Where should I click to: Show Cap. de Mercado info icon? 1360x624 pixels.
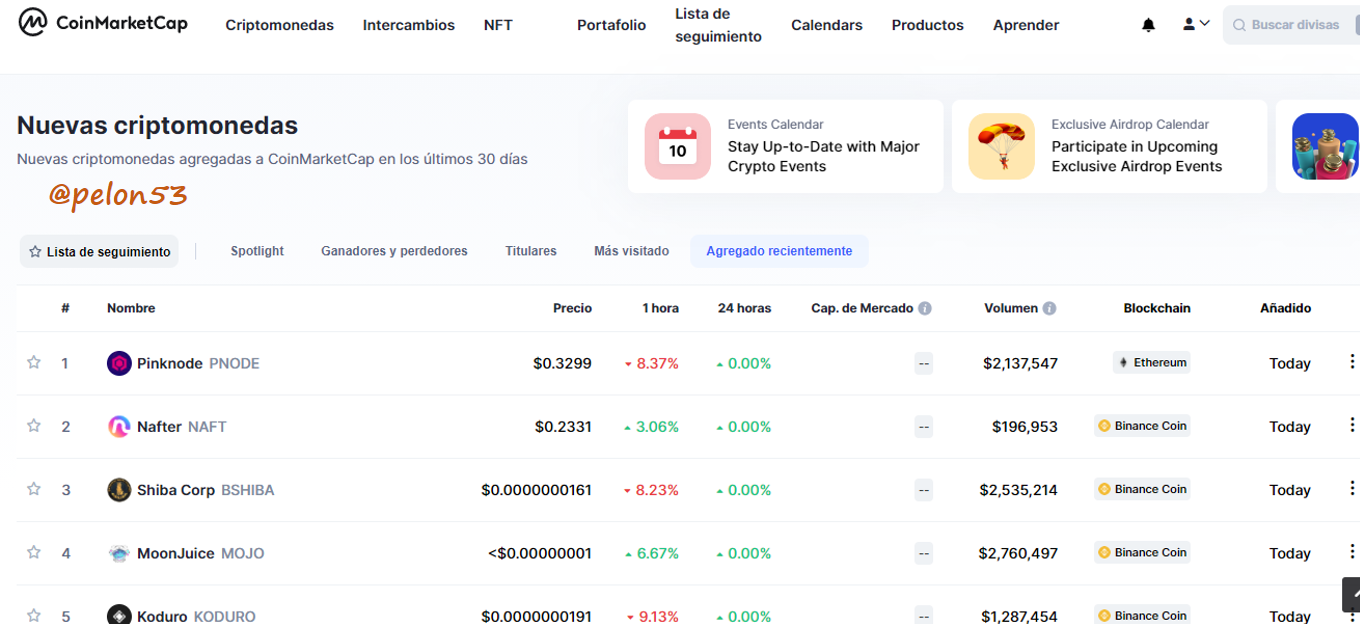coord(925,308)
